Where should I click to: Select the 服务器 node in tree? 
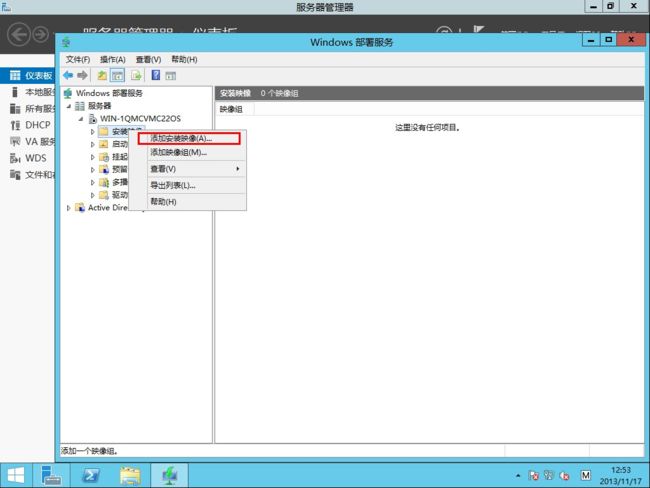pyautogui.click(x=99, y=106)
